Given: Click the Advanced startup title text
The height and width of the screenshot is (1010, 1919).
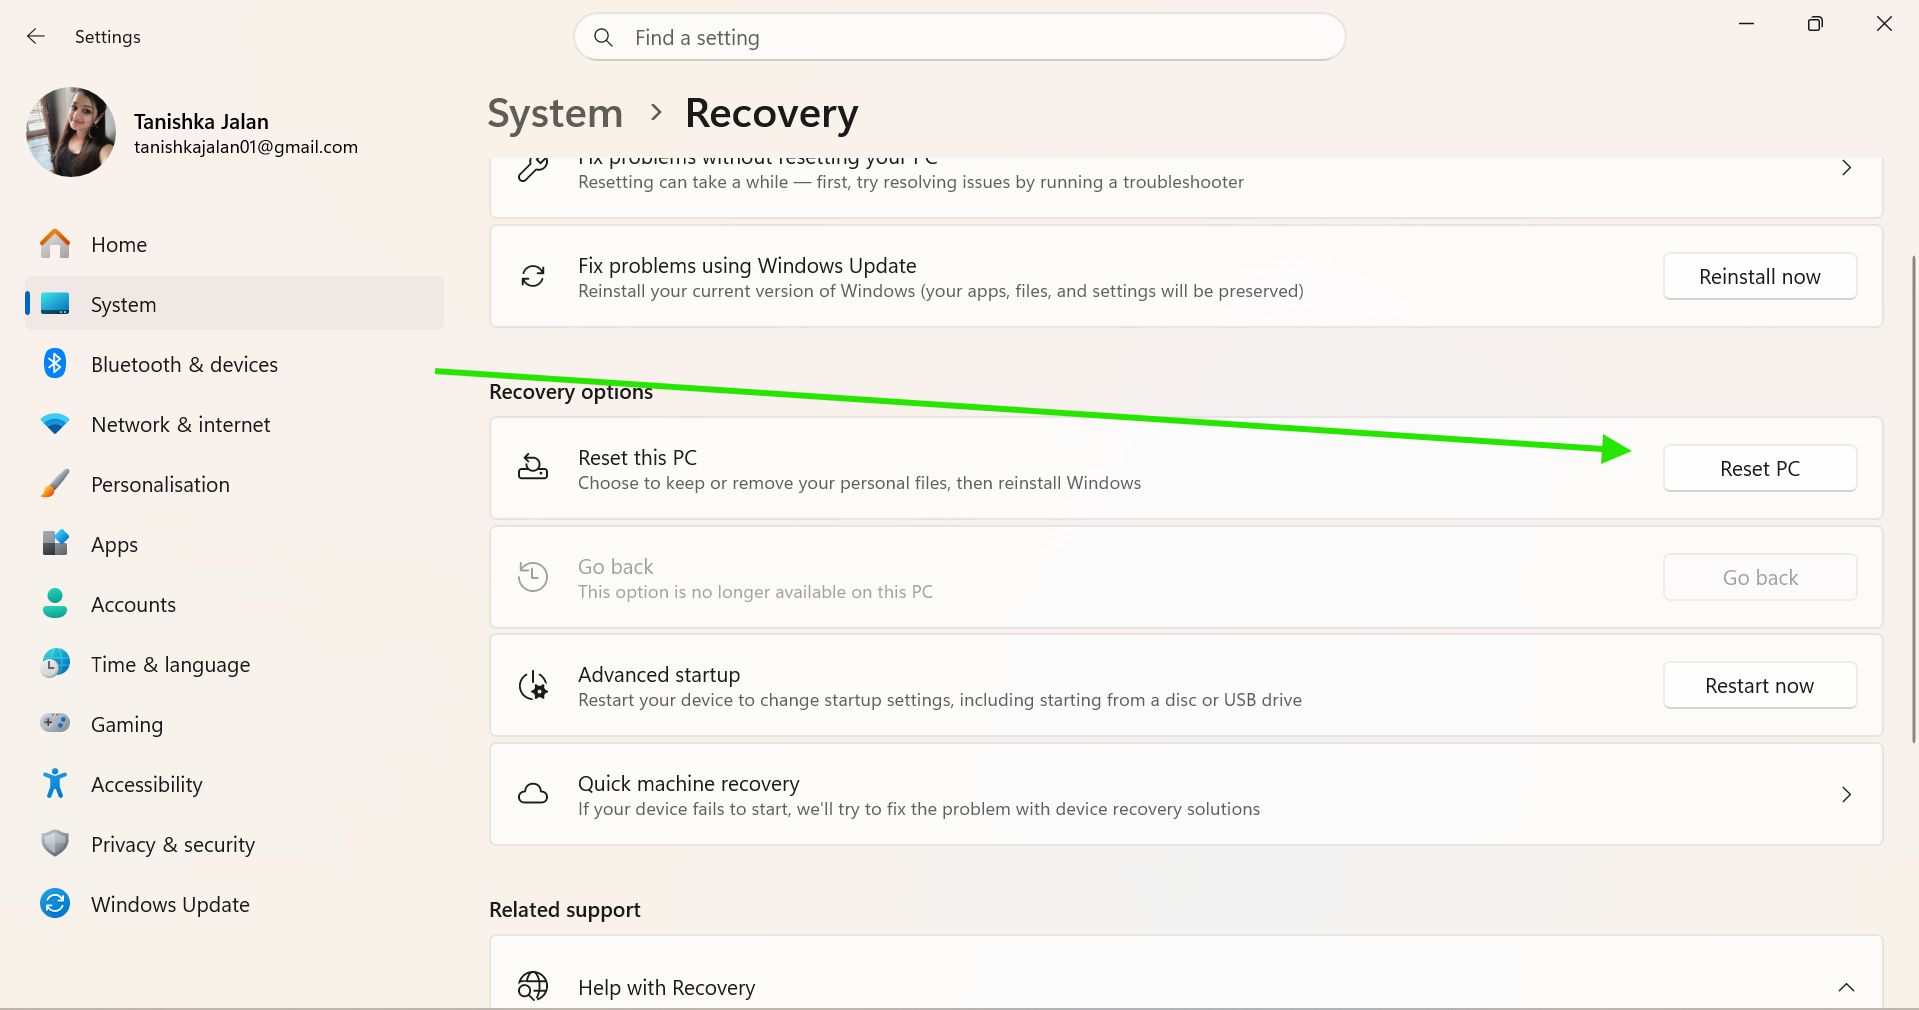Looking at the screenshot, I should (x=659, y=675).
